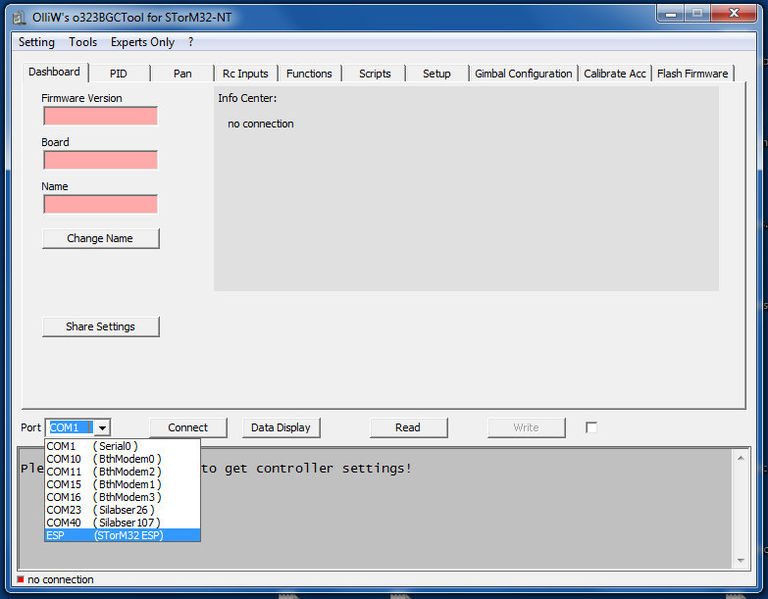Click the Firmware Version field

click(100, 116)
